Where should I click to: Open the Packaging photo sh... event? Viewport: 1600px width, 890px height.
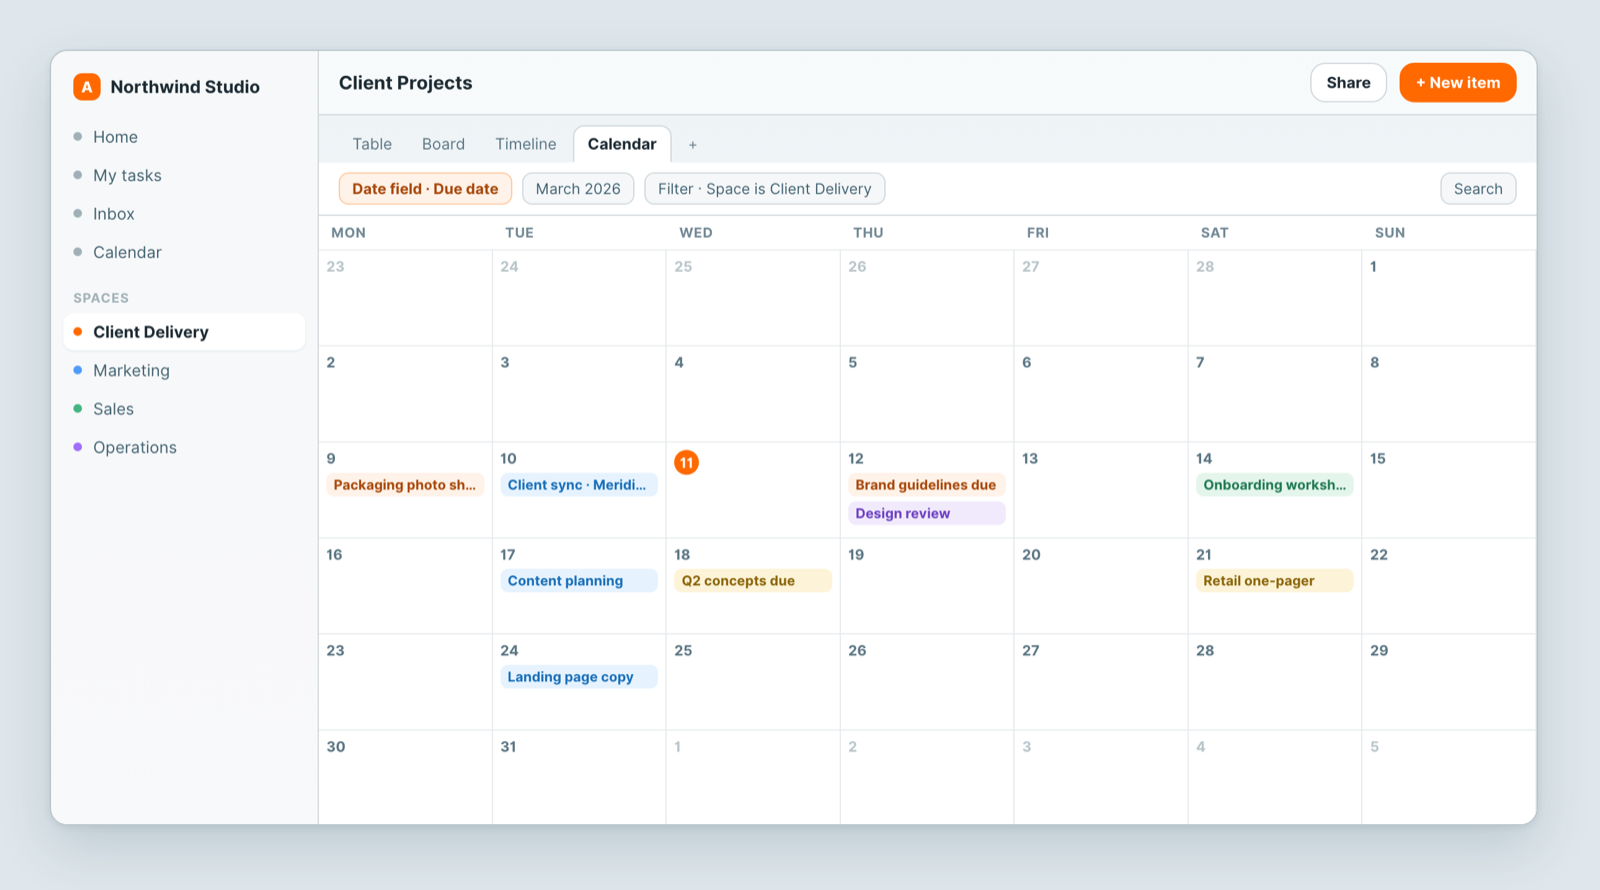pos(405,485)
